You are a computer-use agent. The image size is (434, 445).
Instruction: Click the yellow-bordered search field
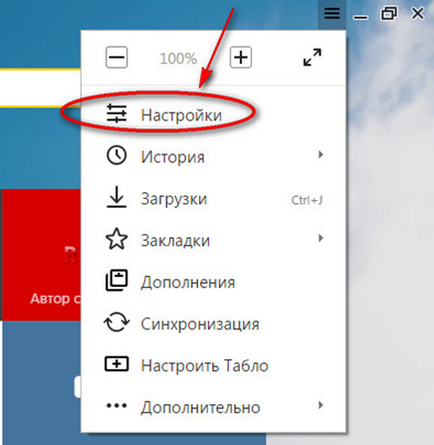click(x=40, y=88)
